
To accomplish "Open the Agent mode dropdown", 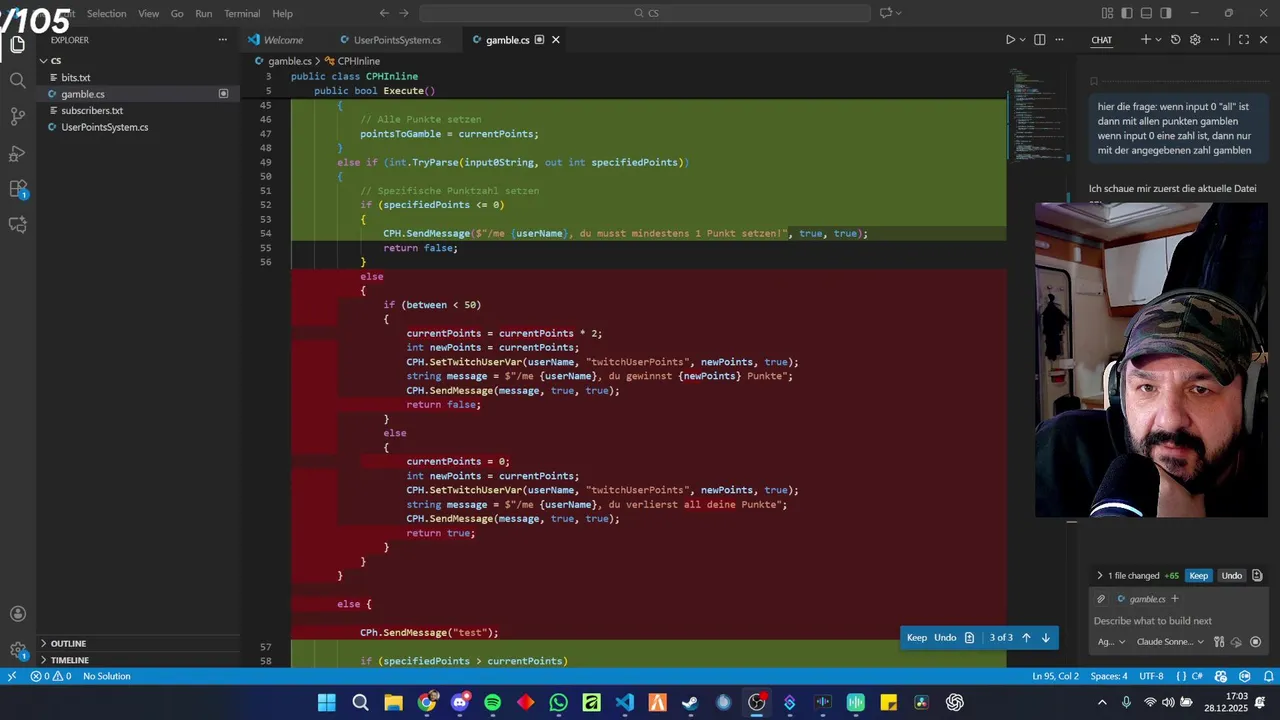I will [x=1112, y=642].
